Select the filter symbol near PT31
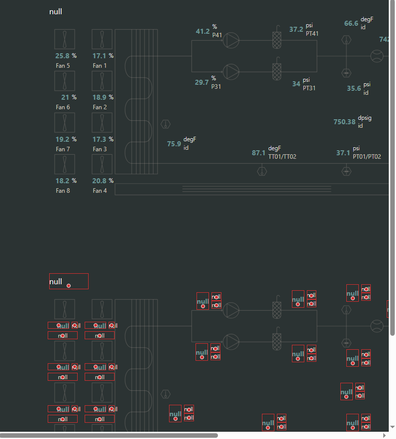Image resolution: width=396 pixels, height=439 pixels. [277, 69]
